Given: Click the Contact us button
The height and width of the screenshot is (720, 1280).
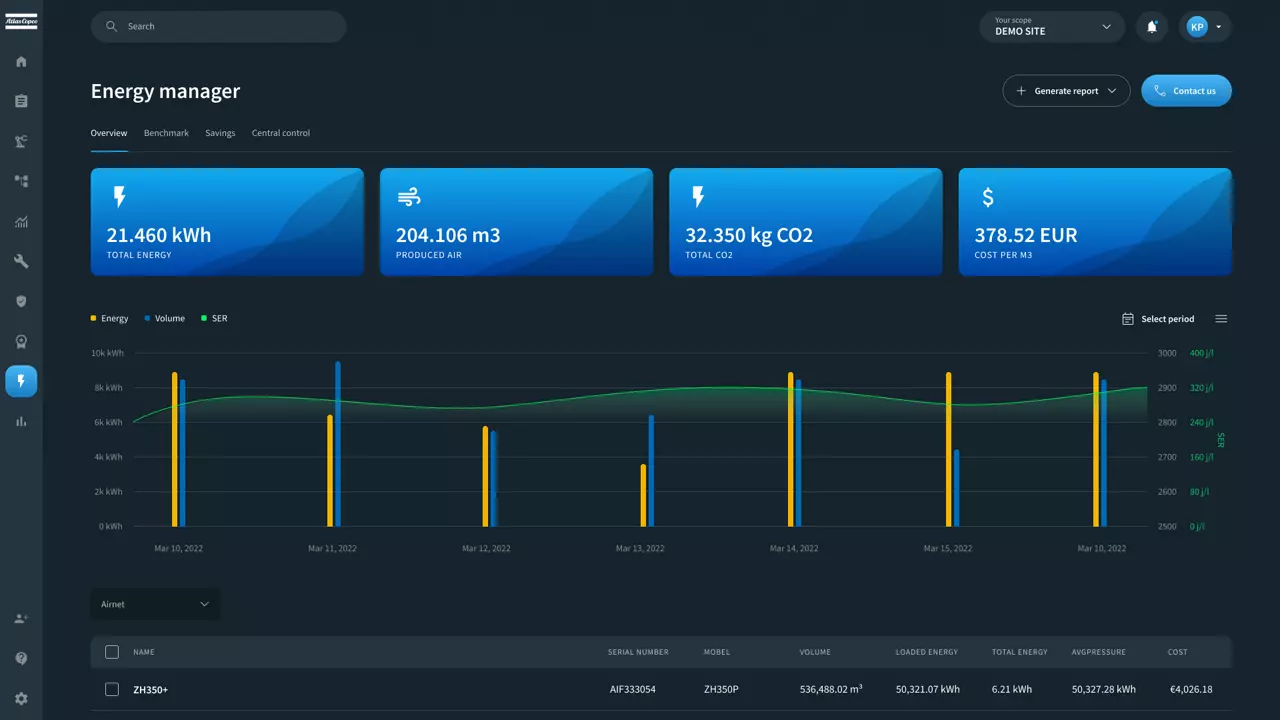Looking at the screenshot, I should point(1186,91).
